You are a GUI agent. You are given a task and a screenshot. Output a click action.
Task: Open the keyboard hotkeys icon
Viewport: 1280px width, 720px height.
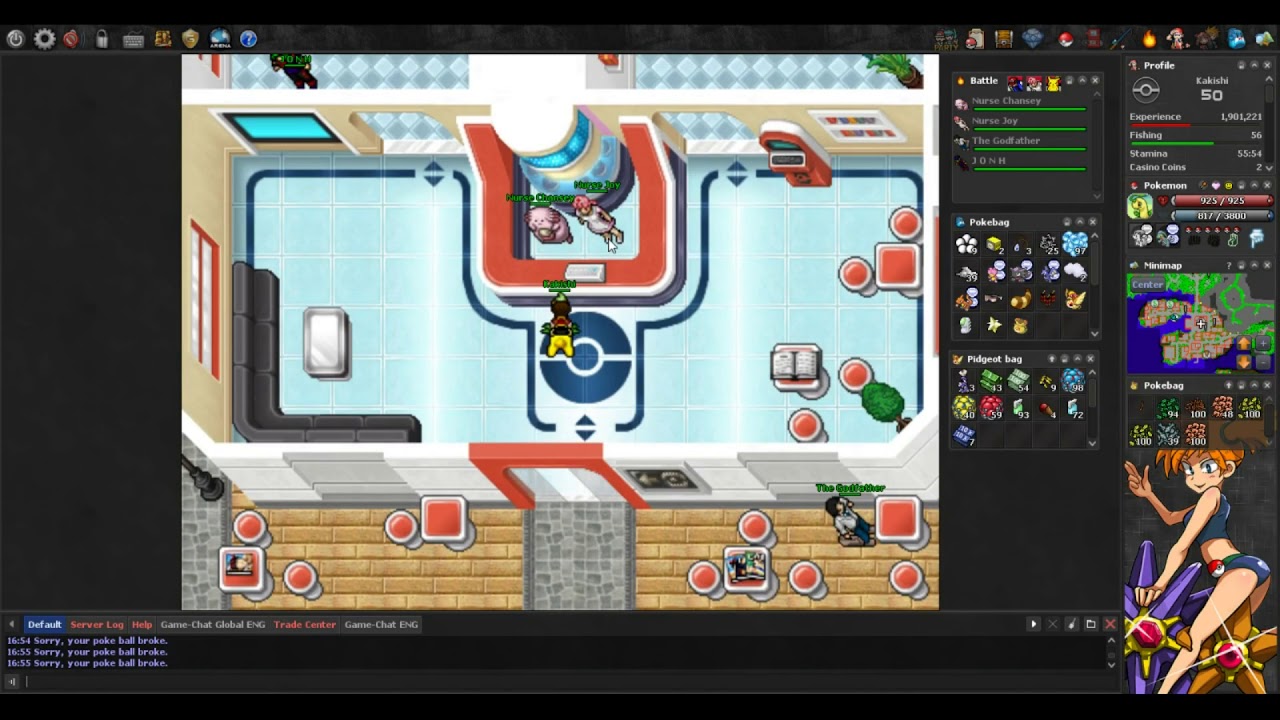(x=133, y=40)
